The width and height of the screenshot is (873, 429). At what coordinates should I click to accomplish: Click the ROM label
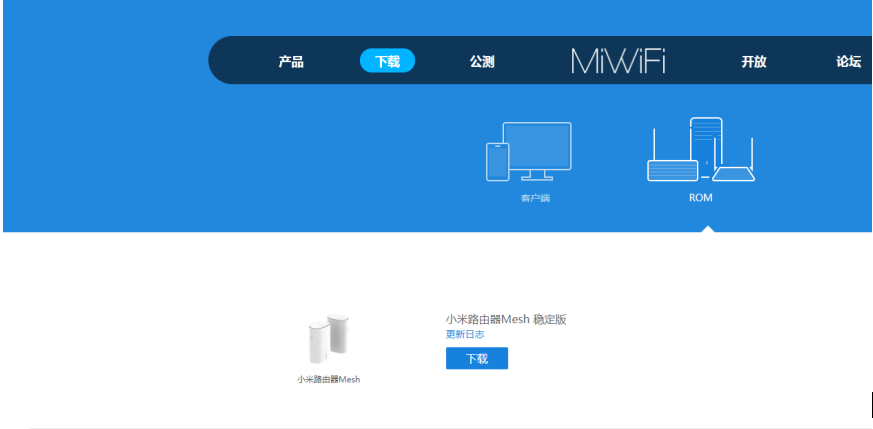pyautogui.click(x=700, y=198)
